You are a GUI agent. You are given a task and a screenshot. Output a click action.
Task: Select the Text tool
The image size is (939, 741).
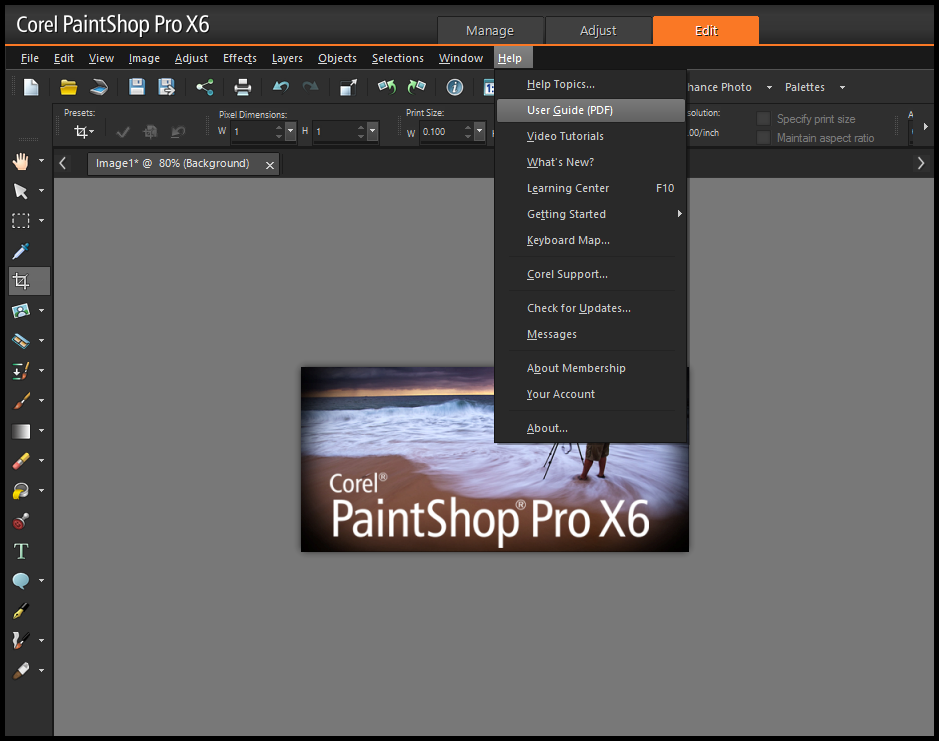tap(21, 551)
